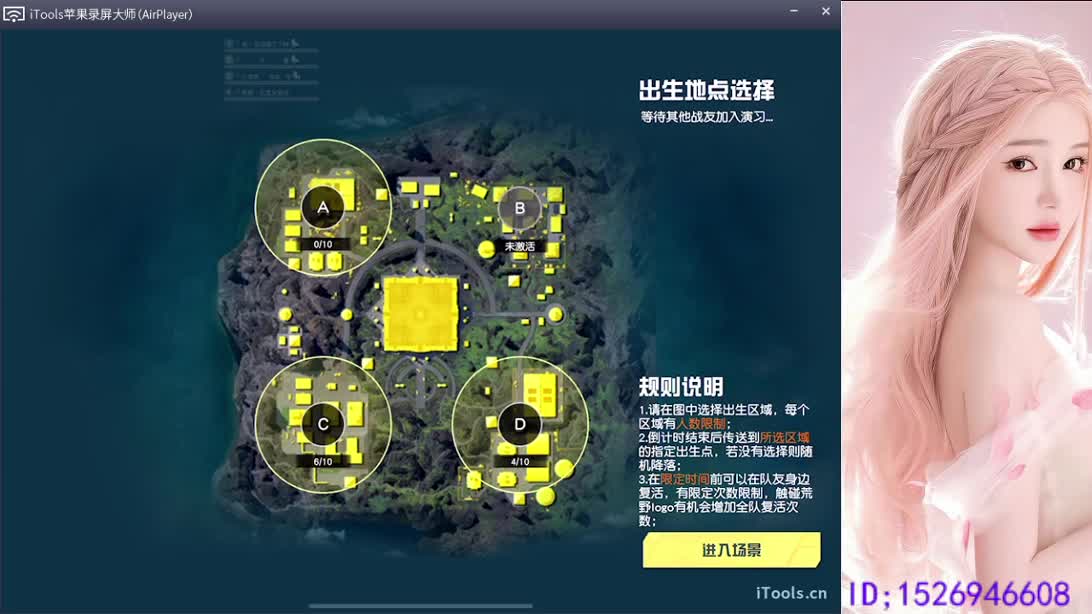Click the 进入场景 enter scene button

pos(731,550)
